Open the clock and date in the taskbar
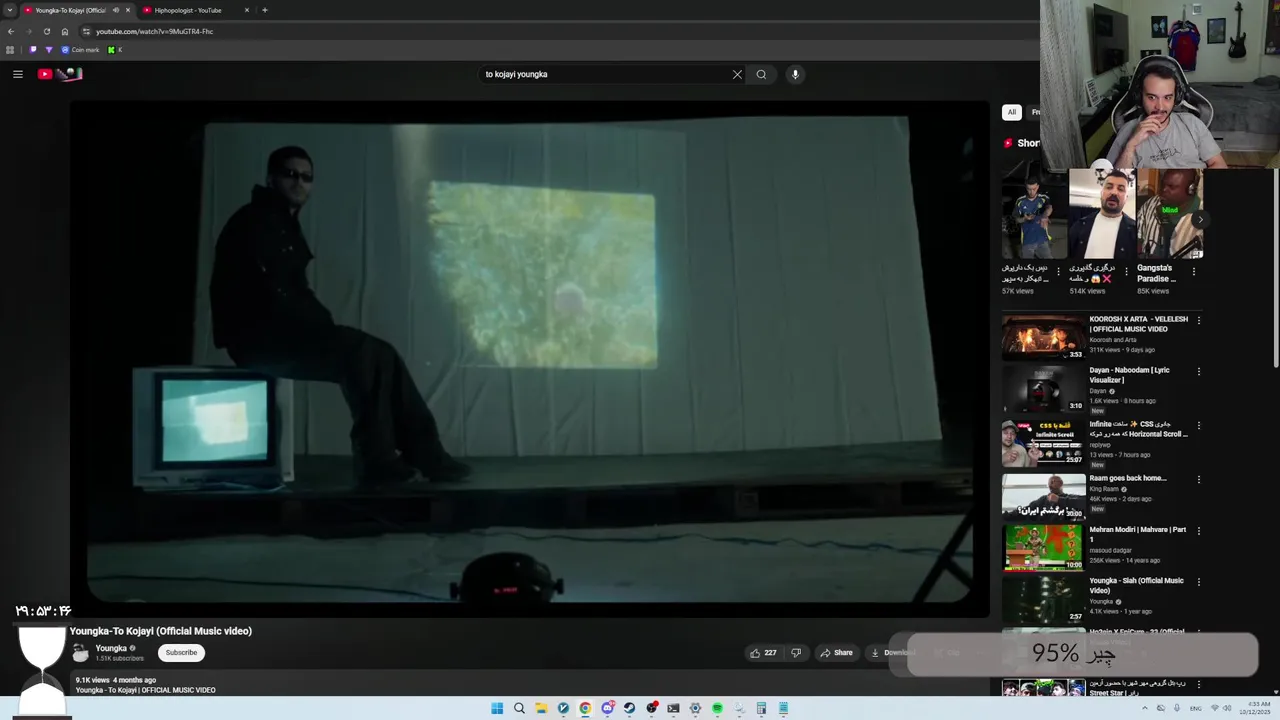The height and width of the screenshot is (720, 1280). pyautogui.click(x=1254, y=708)
